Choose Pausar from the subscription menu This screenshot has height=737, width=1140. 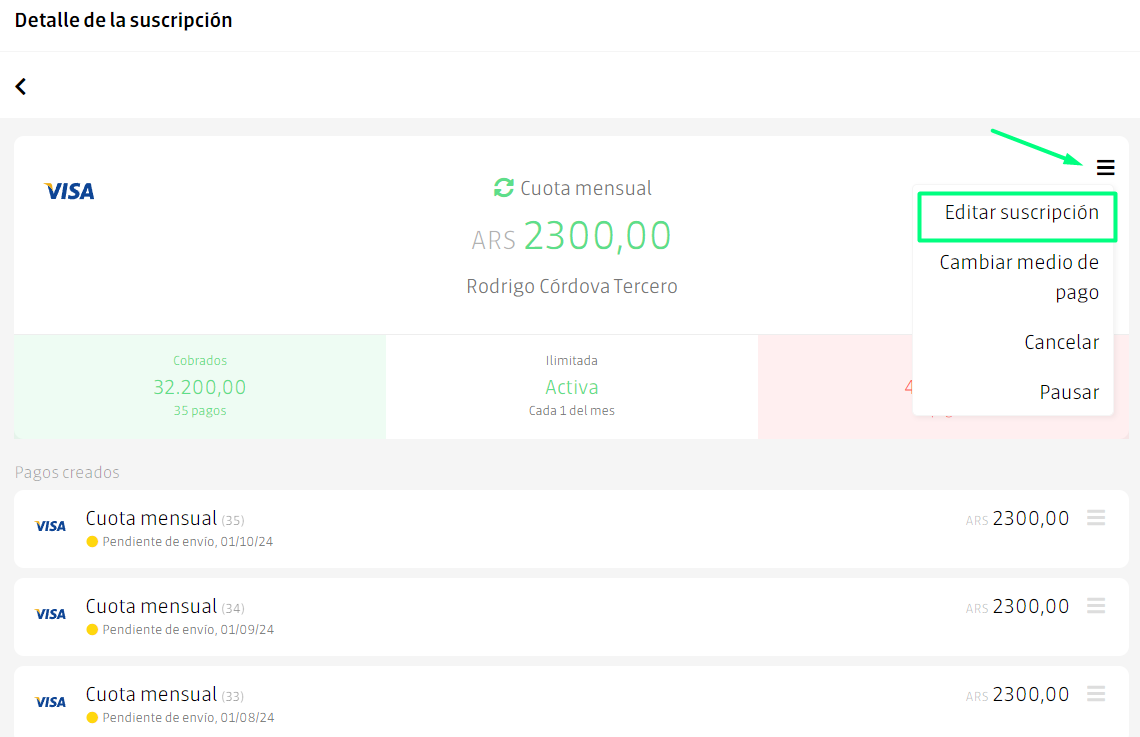1069,392
